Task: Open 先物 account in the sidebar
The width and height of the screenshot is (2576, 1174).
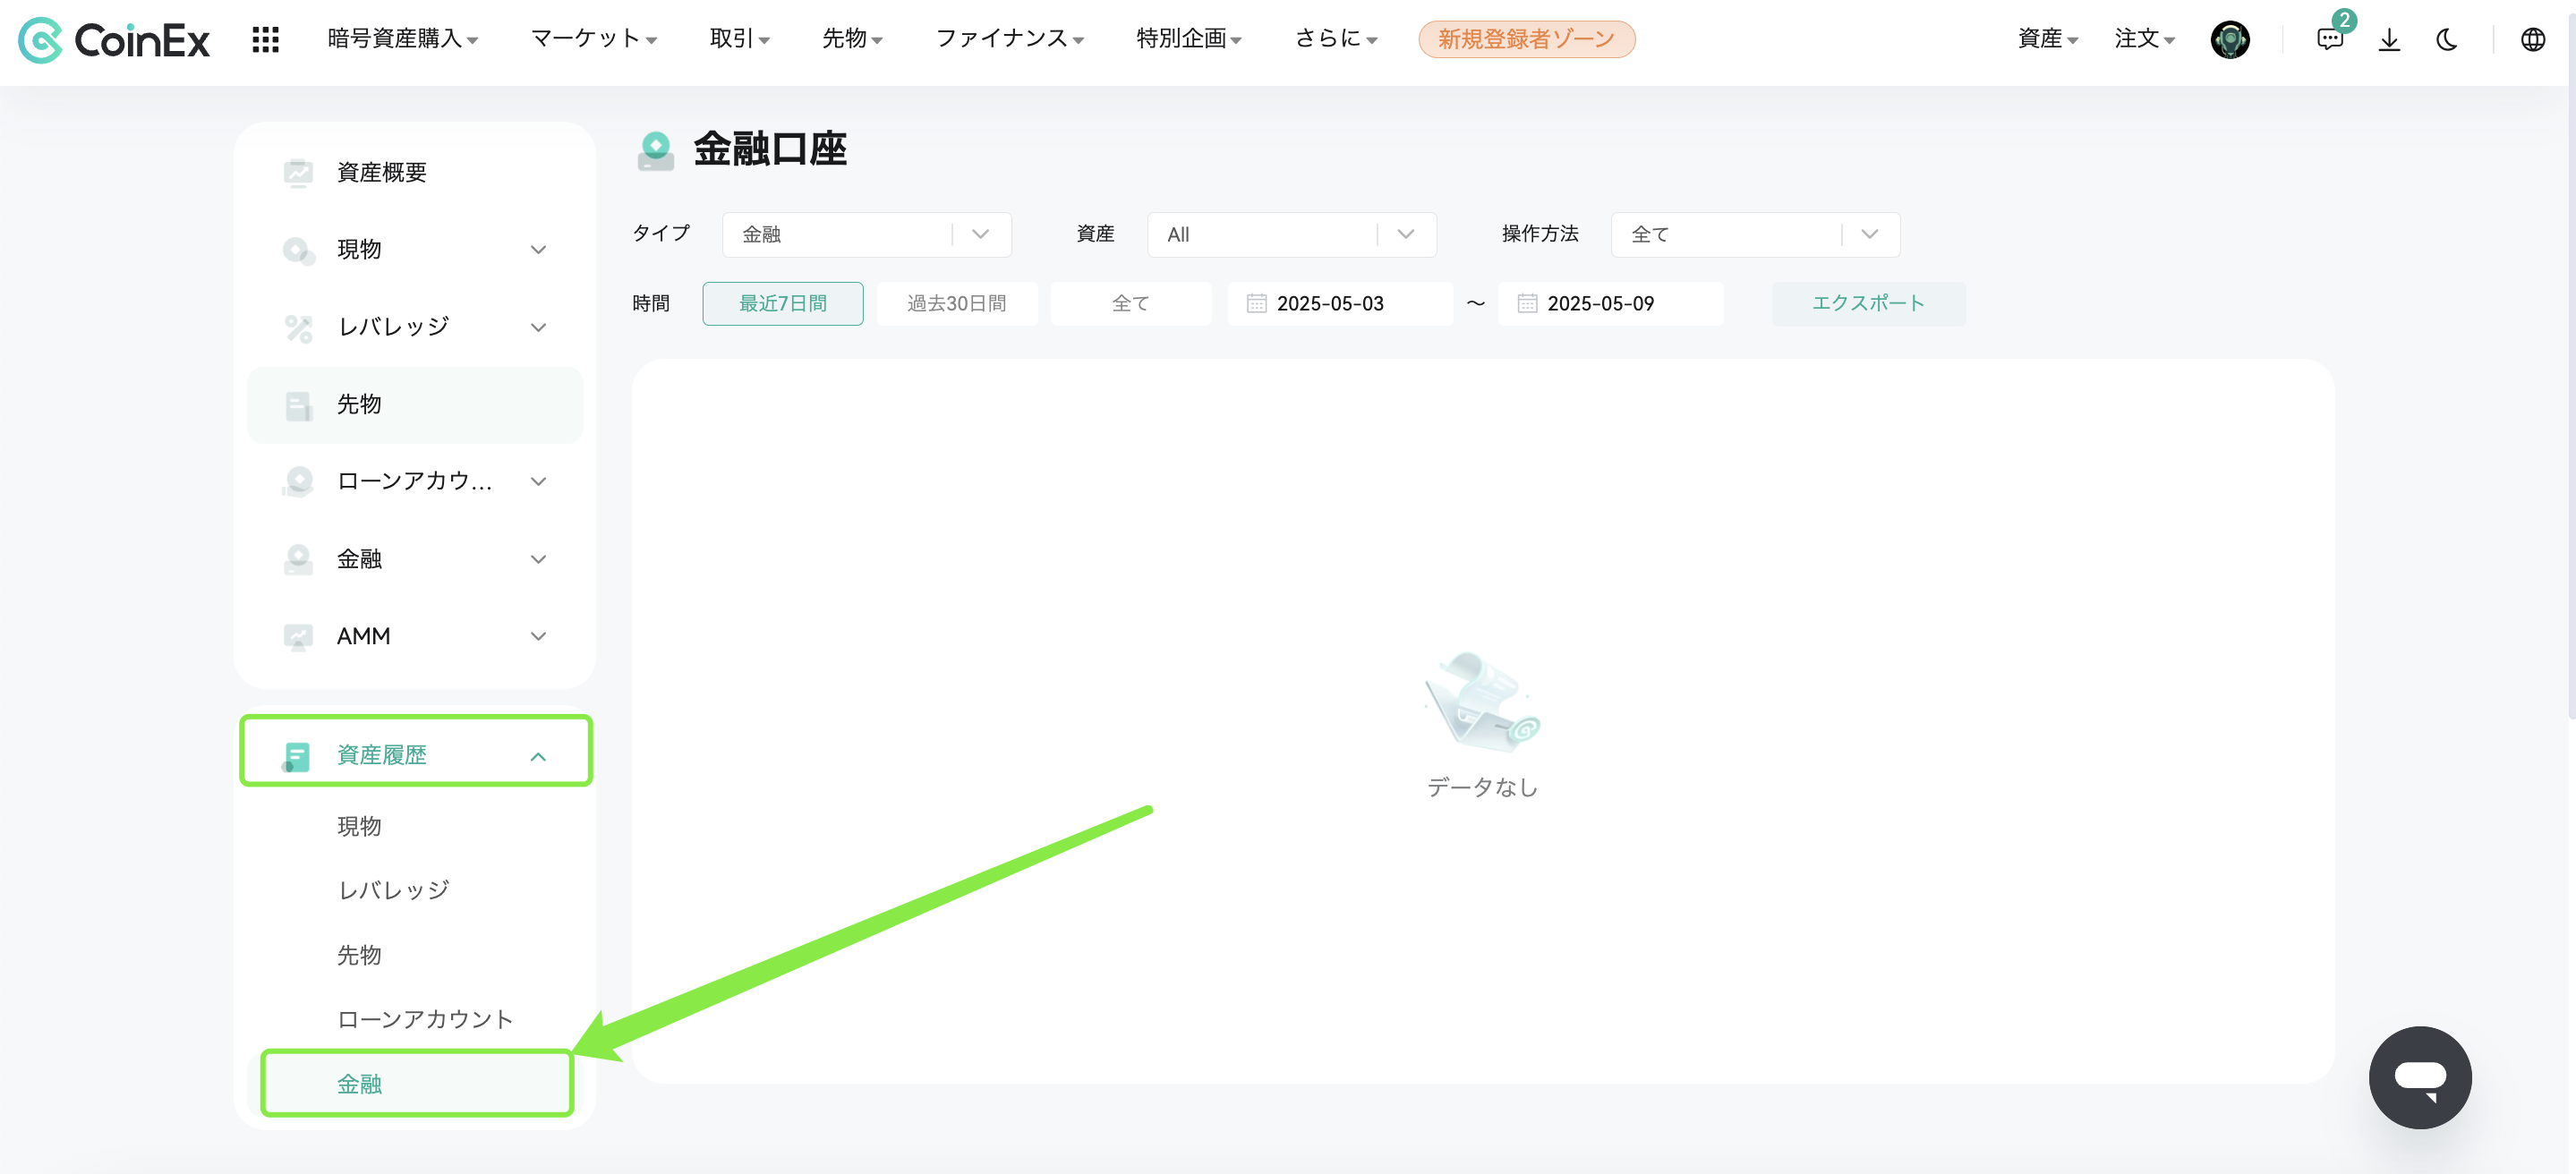Action: pos(414,405)
